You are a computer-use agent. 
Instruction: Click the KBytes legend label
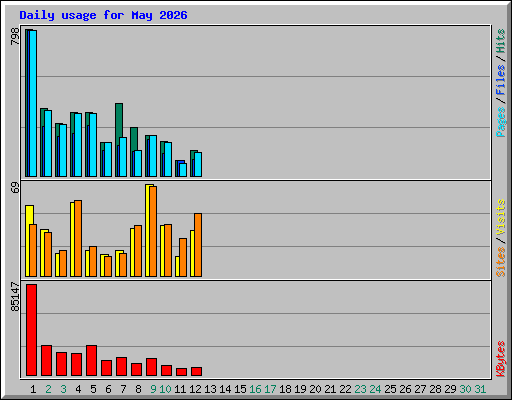tap(500, 359)
